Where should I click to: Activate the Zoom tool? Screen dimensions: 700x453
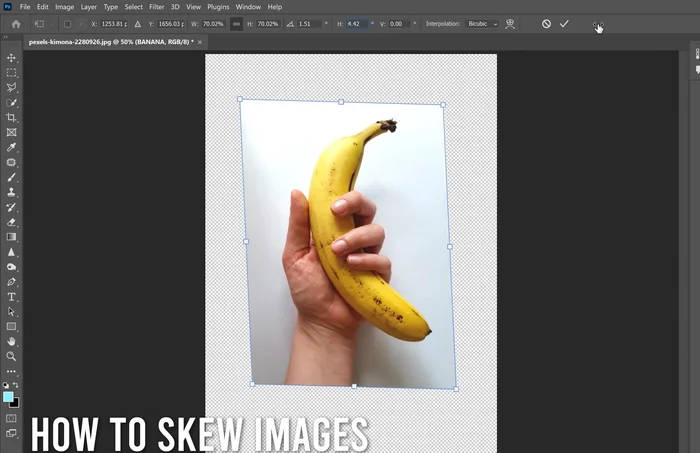[12, 356]
